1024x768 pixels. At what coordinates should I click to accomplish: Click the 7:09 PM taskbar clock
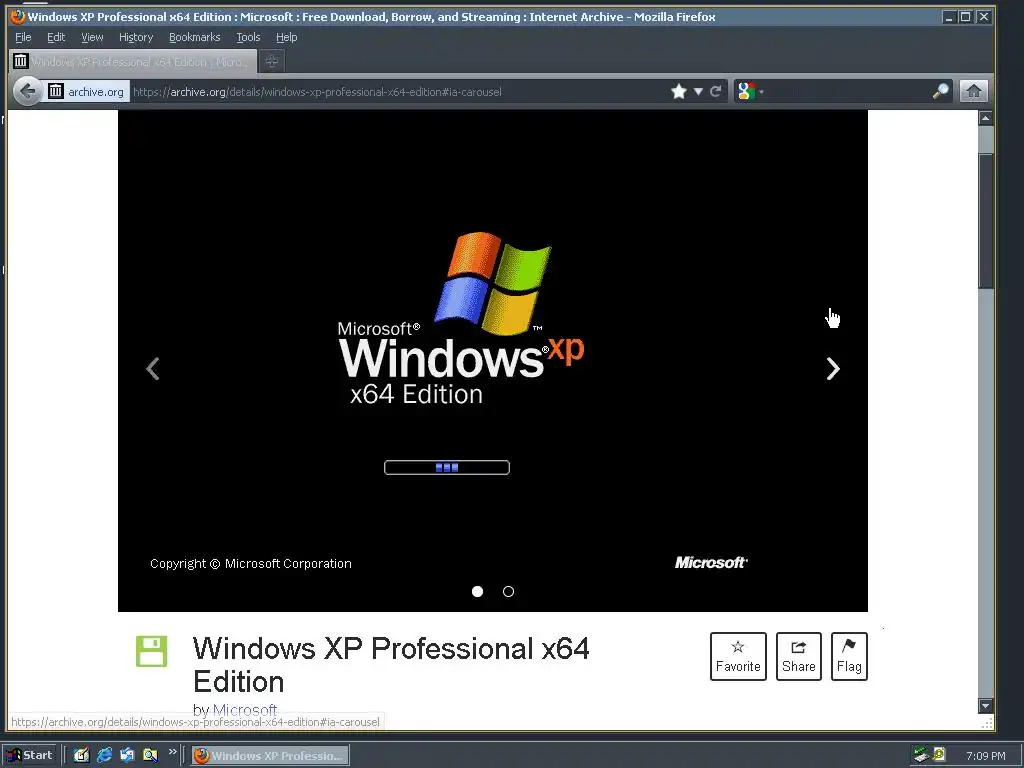tap(985, 756)
